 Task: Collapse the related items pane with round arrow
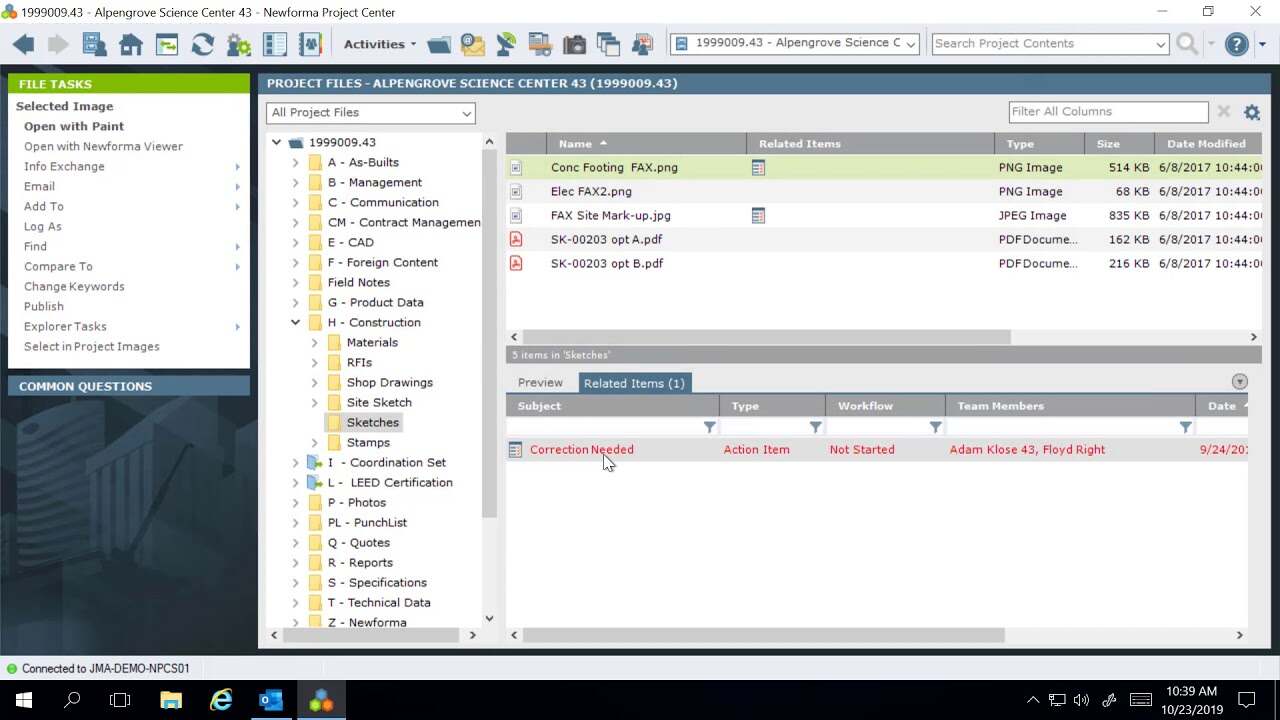click(x=1239, y=382)
